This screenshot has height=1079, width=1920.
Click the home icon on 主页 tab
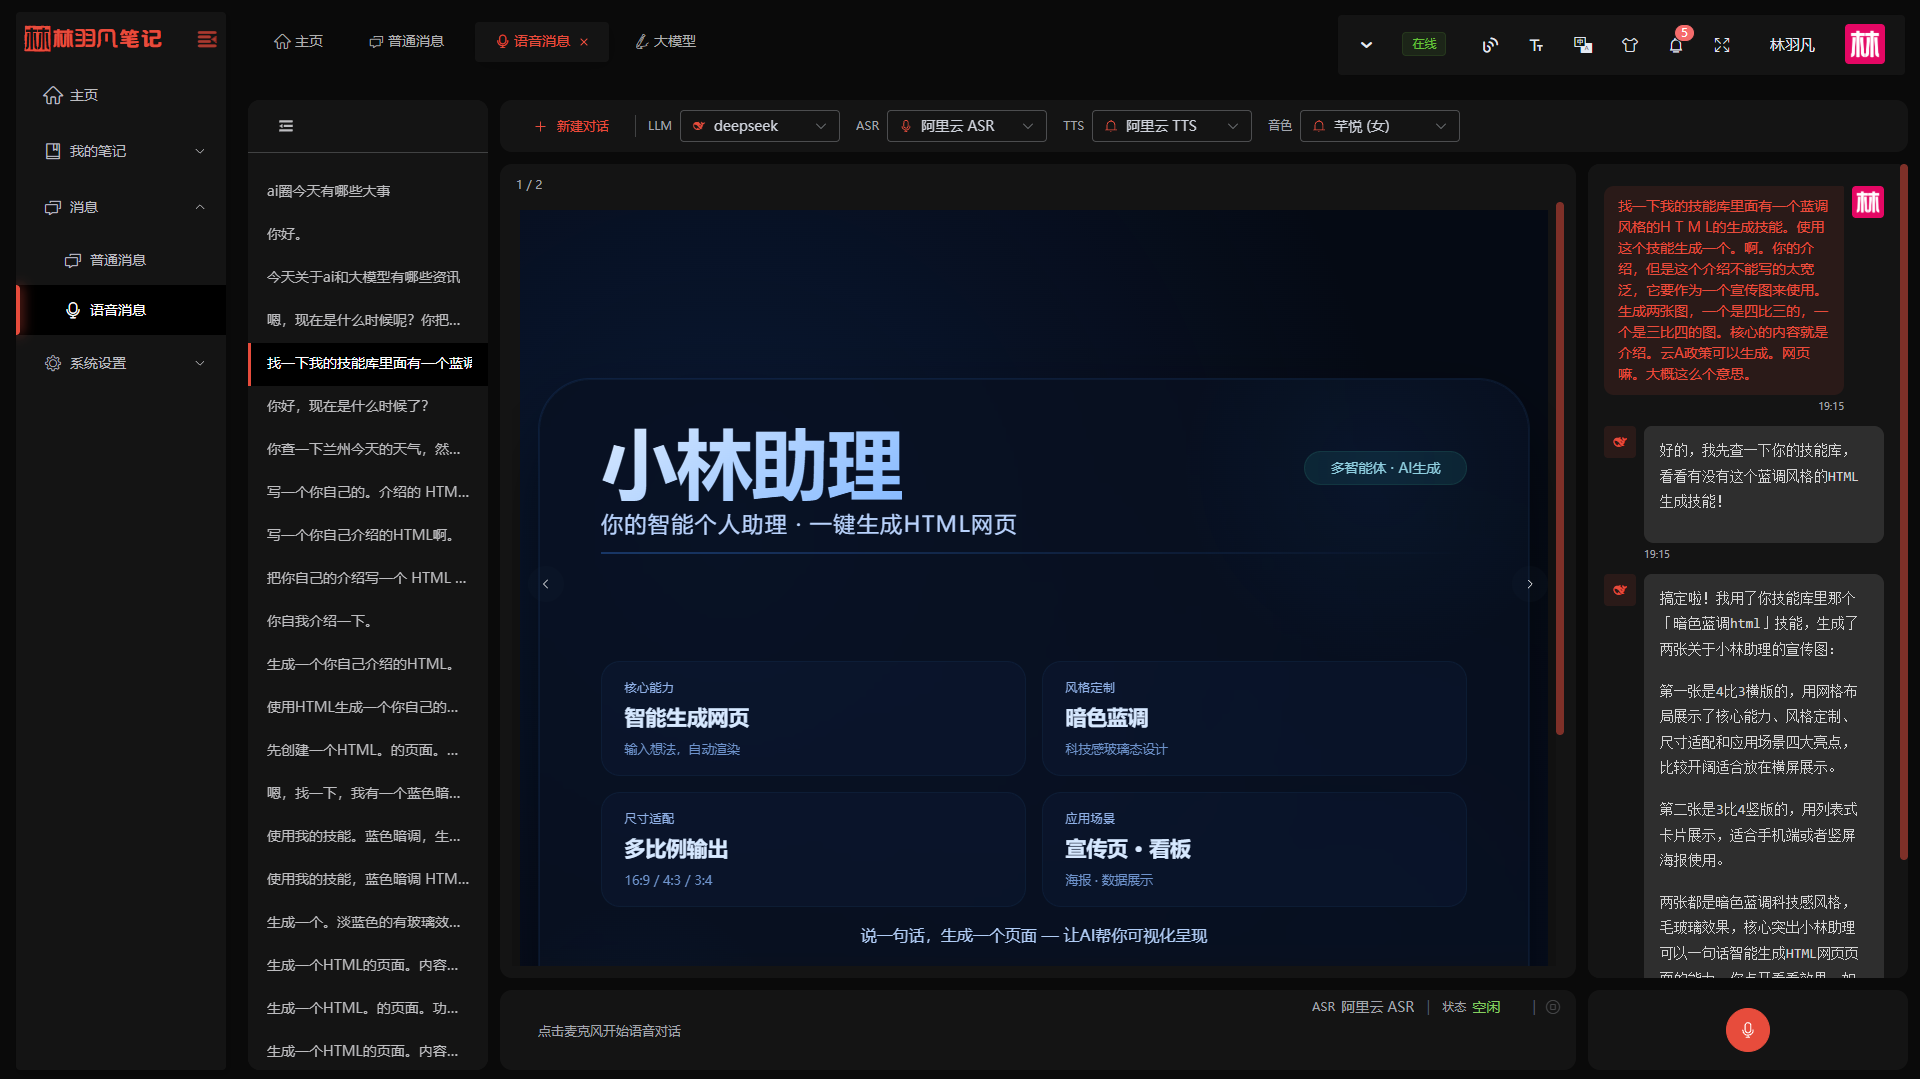(282, 41)
